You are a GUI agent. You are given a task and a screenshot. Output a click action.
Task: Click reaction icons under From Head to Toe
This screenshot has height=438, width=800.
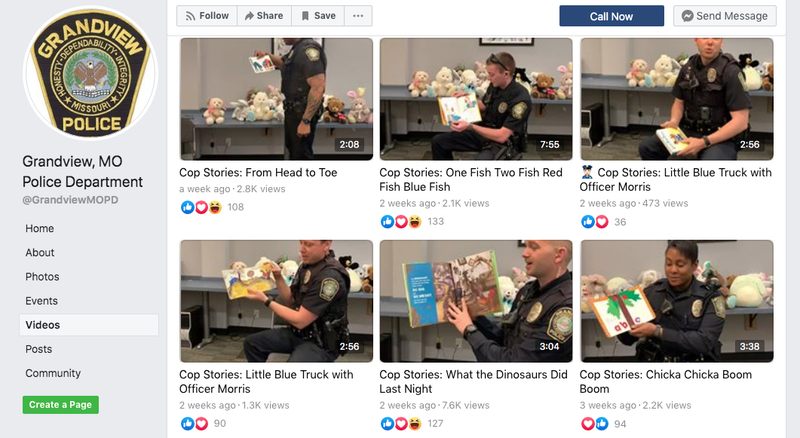pyautogui.click(x=201, y=207)
